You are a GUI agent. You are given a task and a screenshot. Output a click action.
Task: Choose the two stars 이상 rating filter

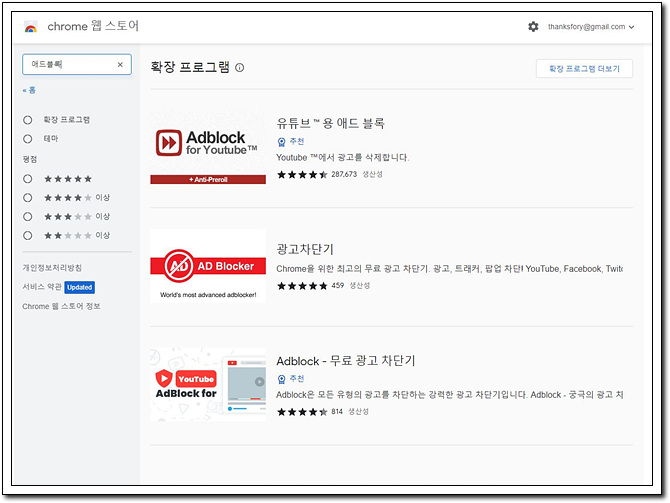pyautogui.click(x=28, y=235)
